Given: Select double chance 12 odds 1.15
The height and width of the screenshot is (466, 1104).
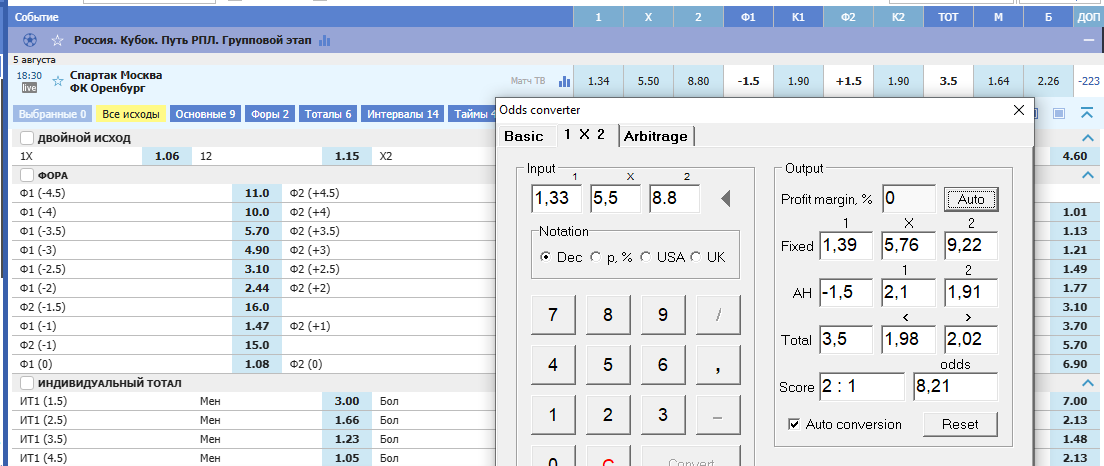Looking at the screenshot, I should pyautogui.click(x=347, y=156).
